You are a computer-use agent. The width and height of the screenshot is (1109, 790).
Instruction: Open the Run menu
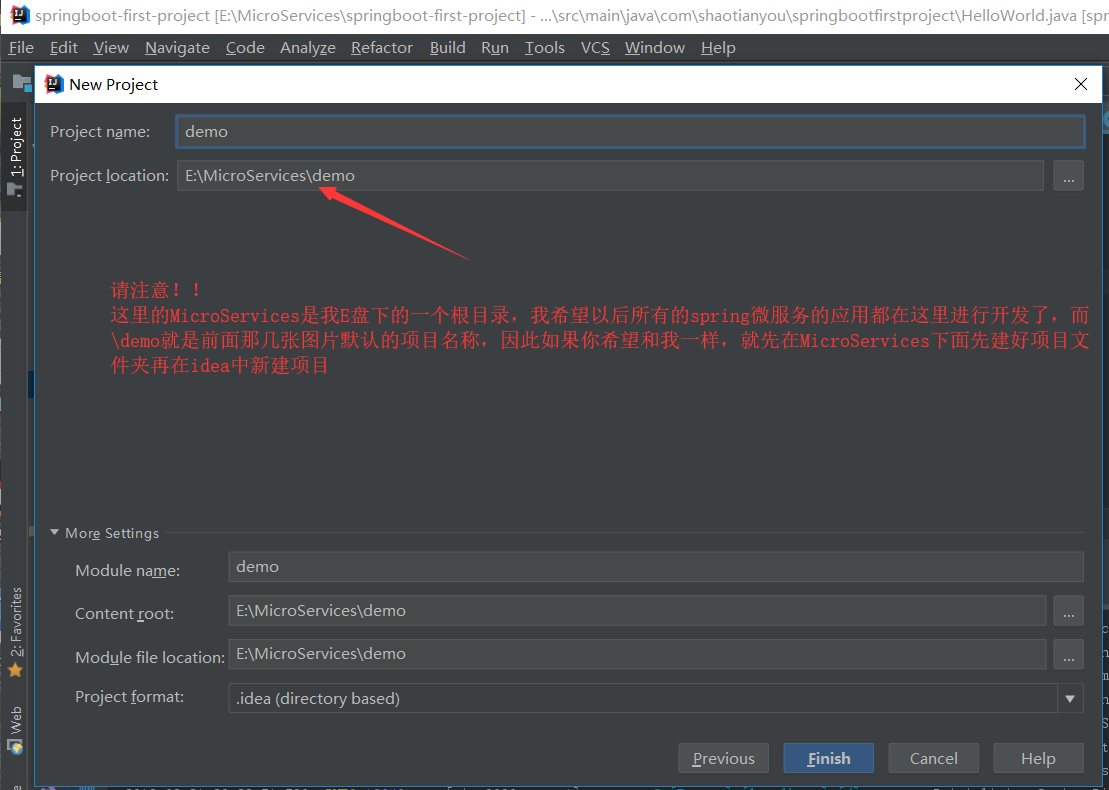494,47
